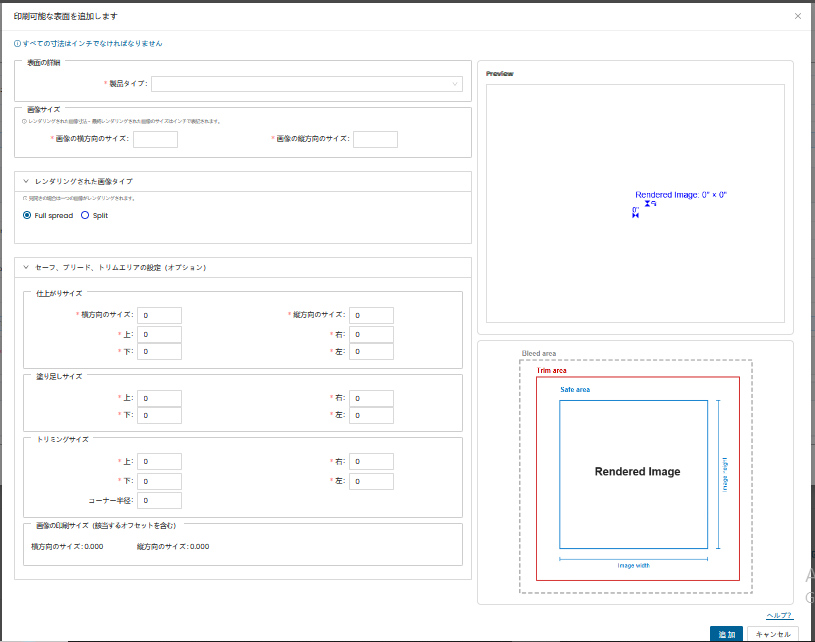The image size is (815, 642).
Task: Click the コーナー半径 input field
Action: (x=160, y=500)
